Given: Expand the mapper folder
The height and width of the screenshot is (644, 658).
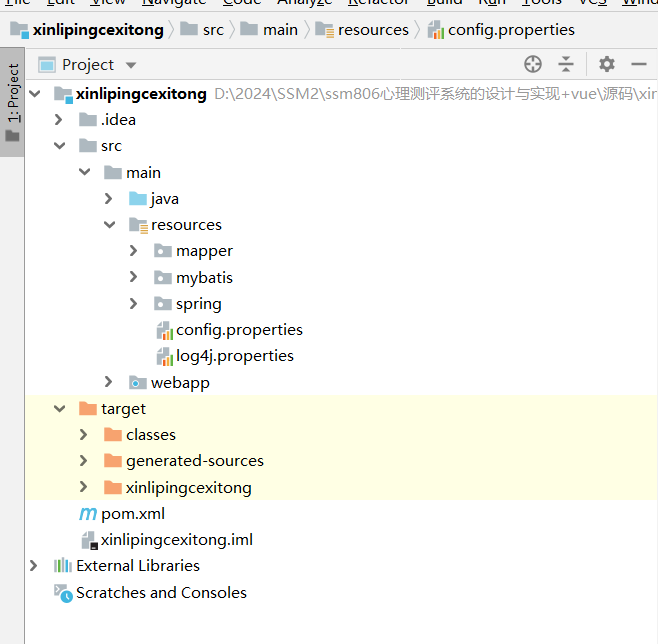Looking at the screenshot, I should click(135, 251).
